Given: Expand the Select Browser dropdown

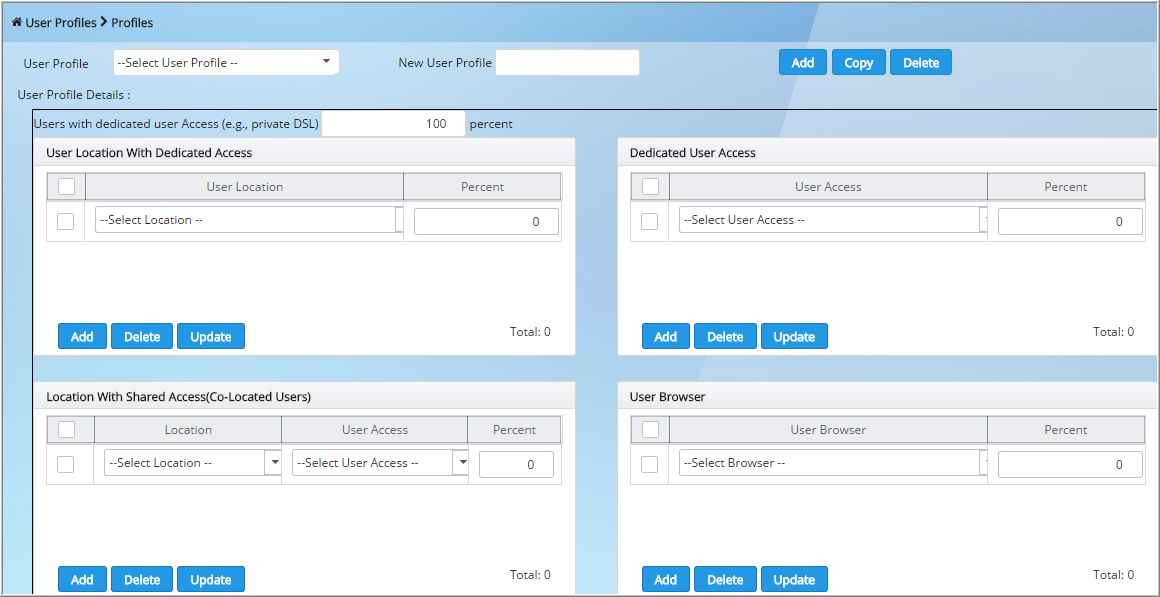Looking at the screenshot, I should (833, 463).
